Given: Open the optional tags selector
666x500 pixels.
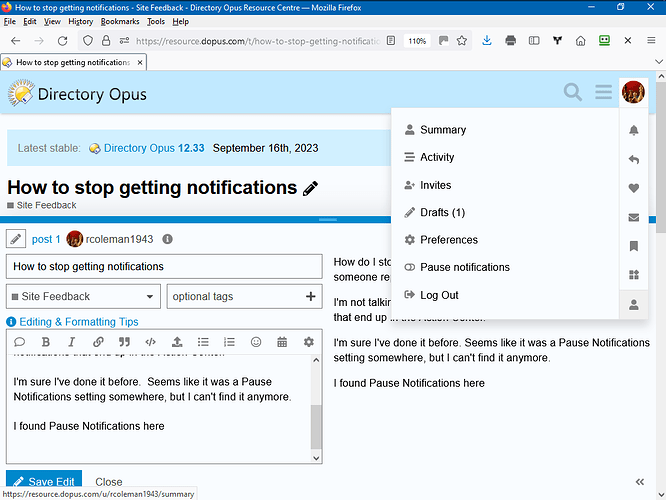Looking at the screenshot, I should pos(244,296).
